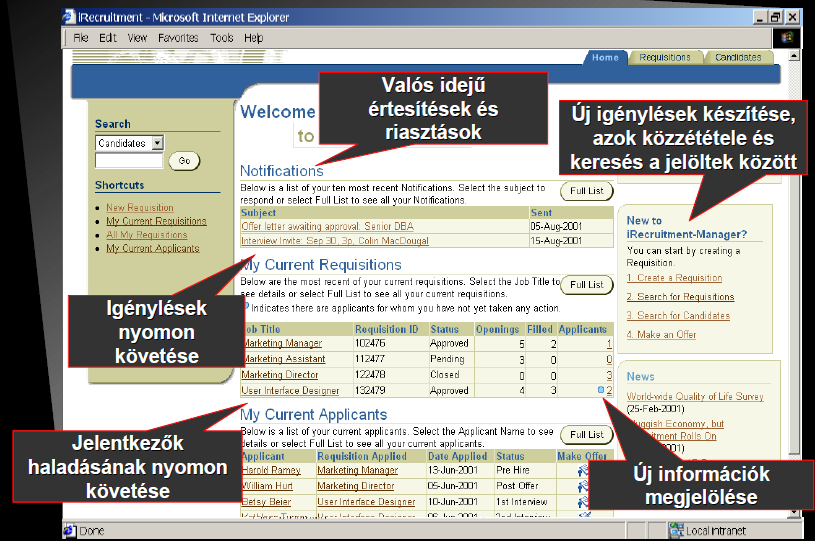The width and height of the screenshot is (815, 541).
Task: Open the Marketing Assistant requisition
Action: point(284,359)
